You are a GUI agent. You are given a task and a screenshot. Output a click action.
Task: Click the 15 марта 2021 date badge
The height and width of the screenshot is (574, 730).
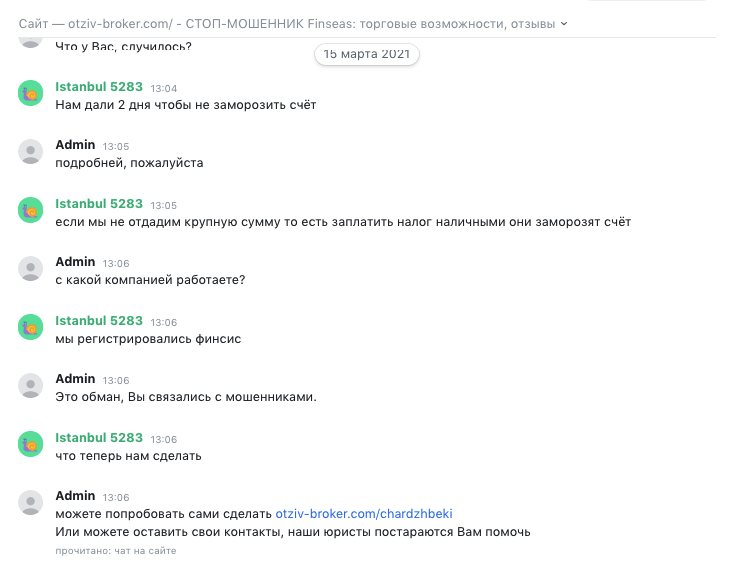point(366,54)
